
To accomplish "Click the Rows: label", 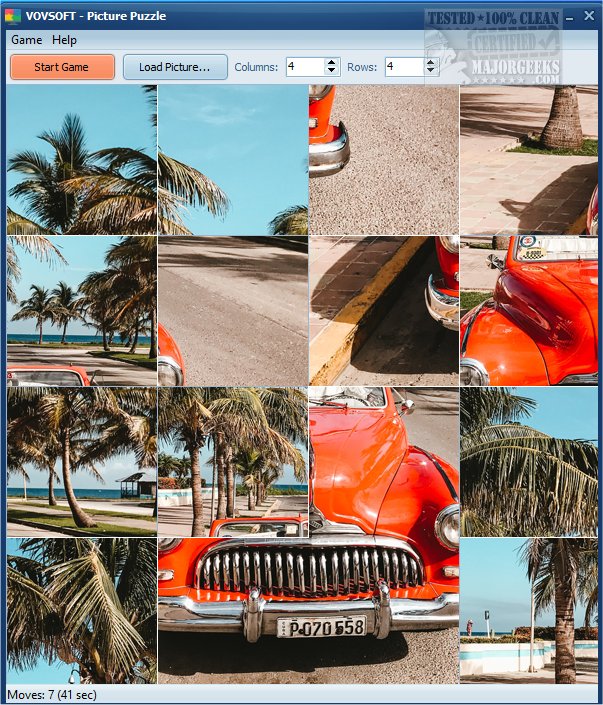I will pyautogui.click(x=362, y=67).
